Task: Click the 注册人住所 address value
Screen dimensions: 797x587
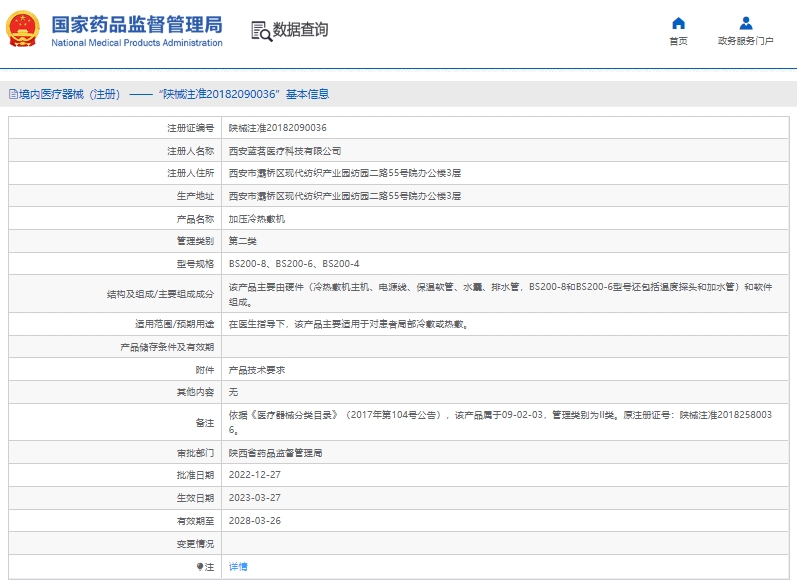Action: point(345,173)
